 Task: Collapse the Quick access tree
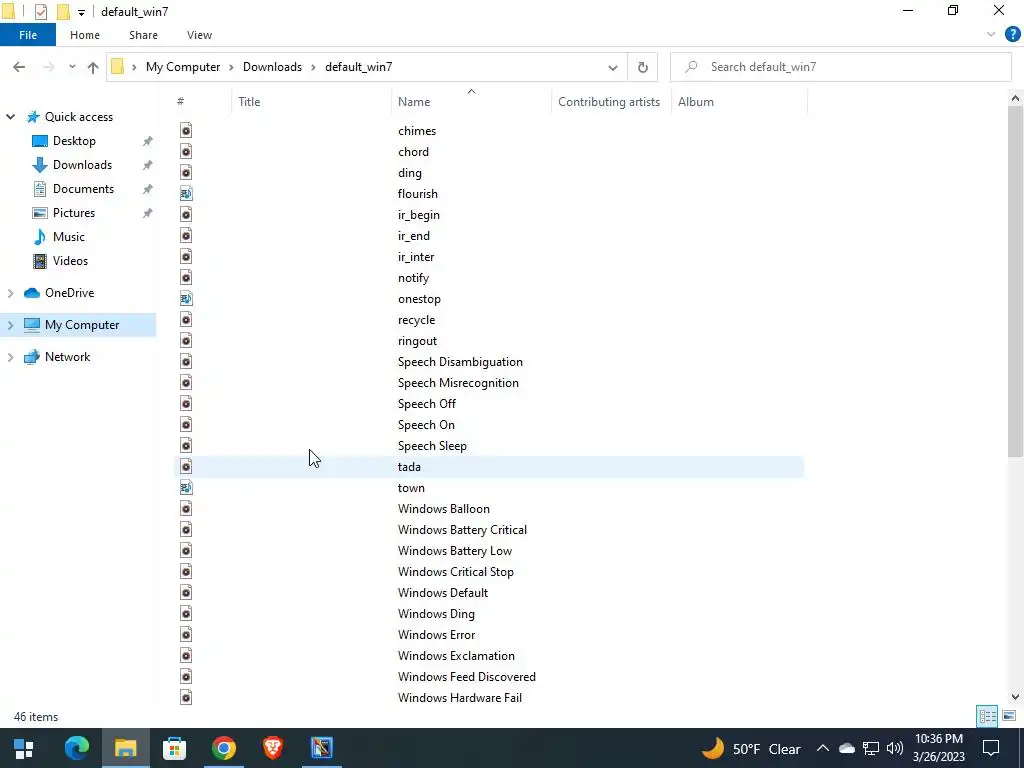coord(10,117)
